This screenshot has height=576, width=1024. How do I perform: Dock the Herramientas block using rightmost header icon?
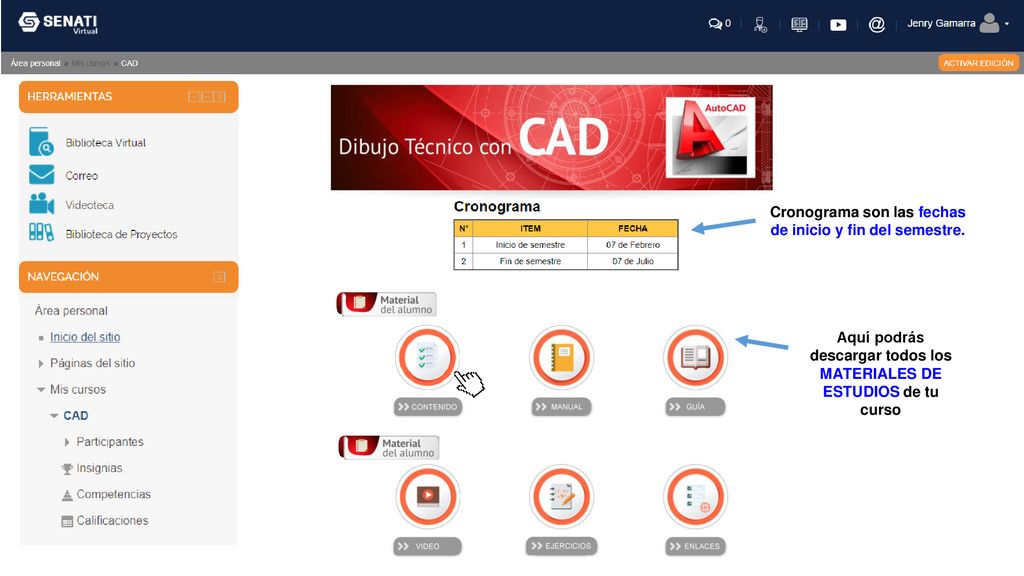[x=220, y=97]
